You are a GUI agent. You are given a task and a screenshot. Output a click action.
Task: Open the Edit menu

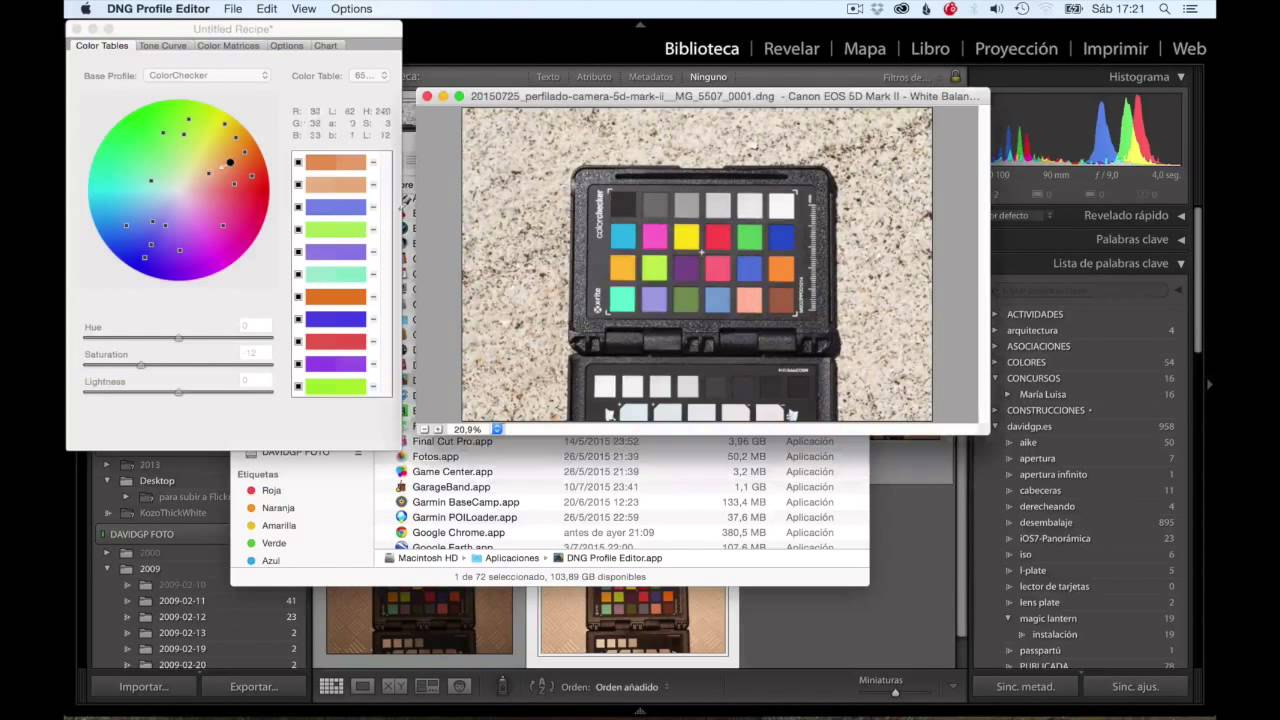coord(267,9)
